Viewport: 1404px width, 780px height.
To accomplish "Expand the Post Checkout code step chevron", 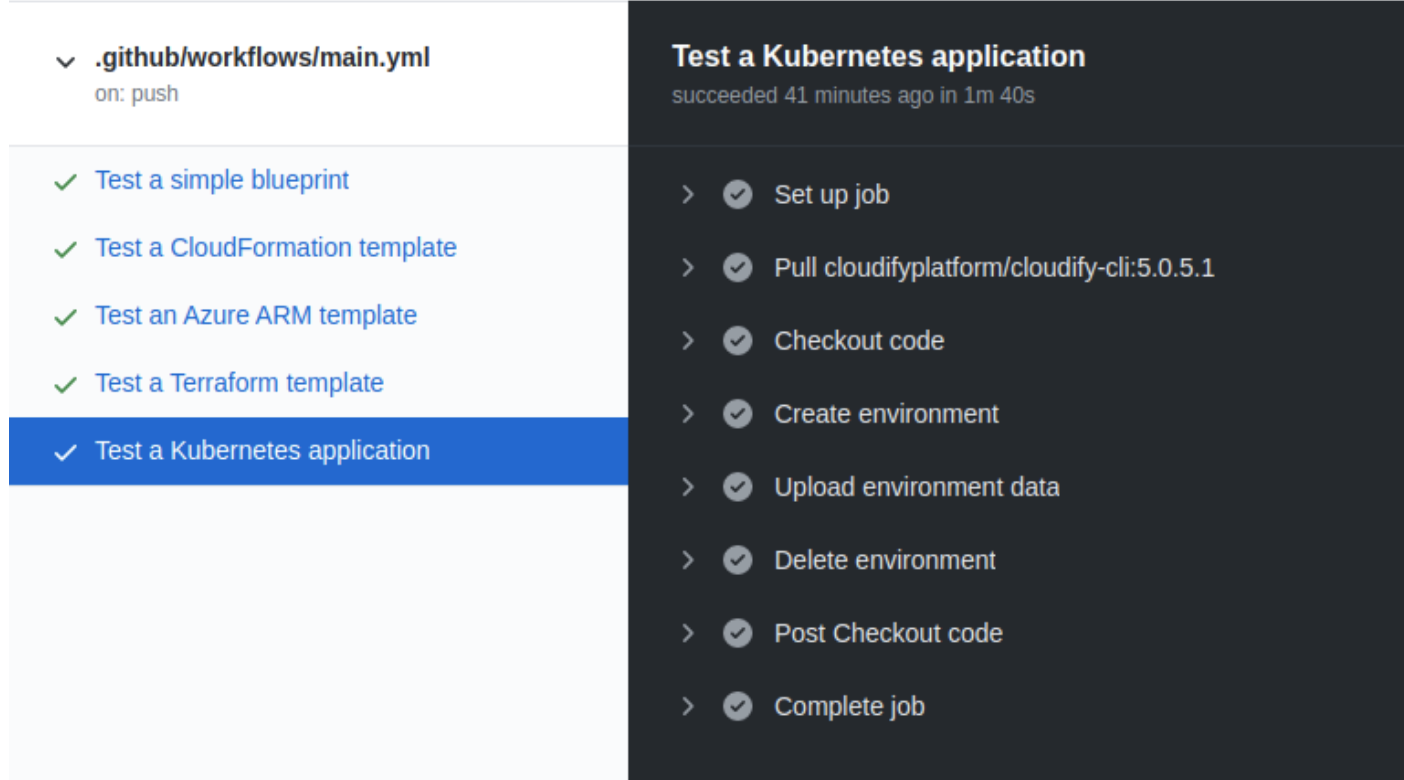I will coord(687,632).
